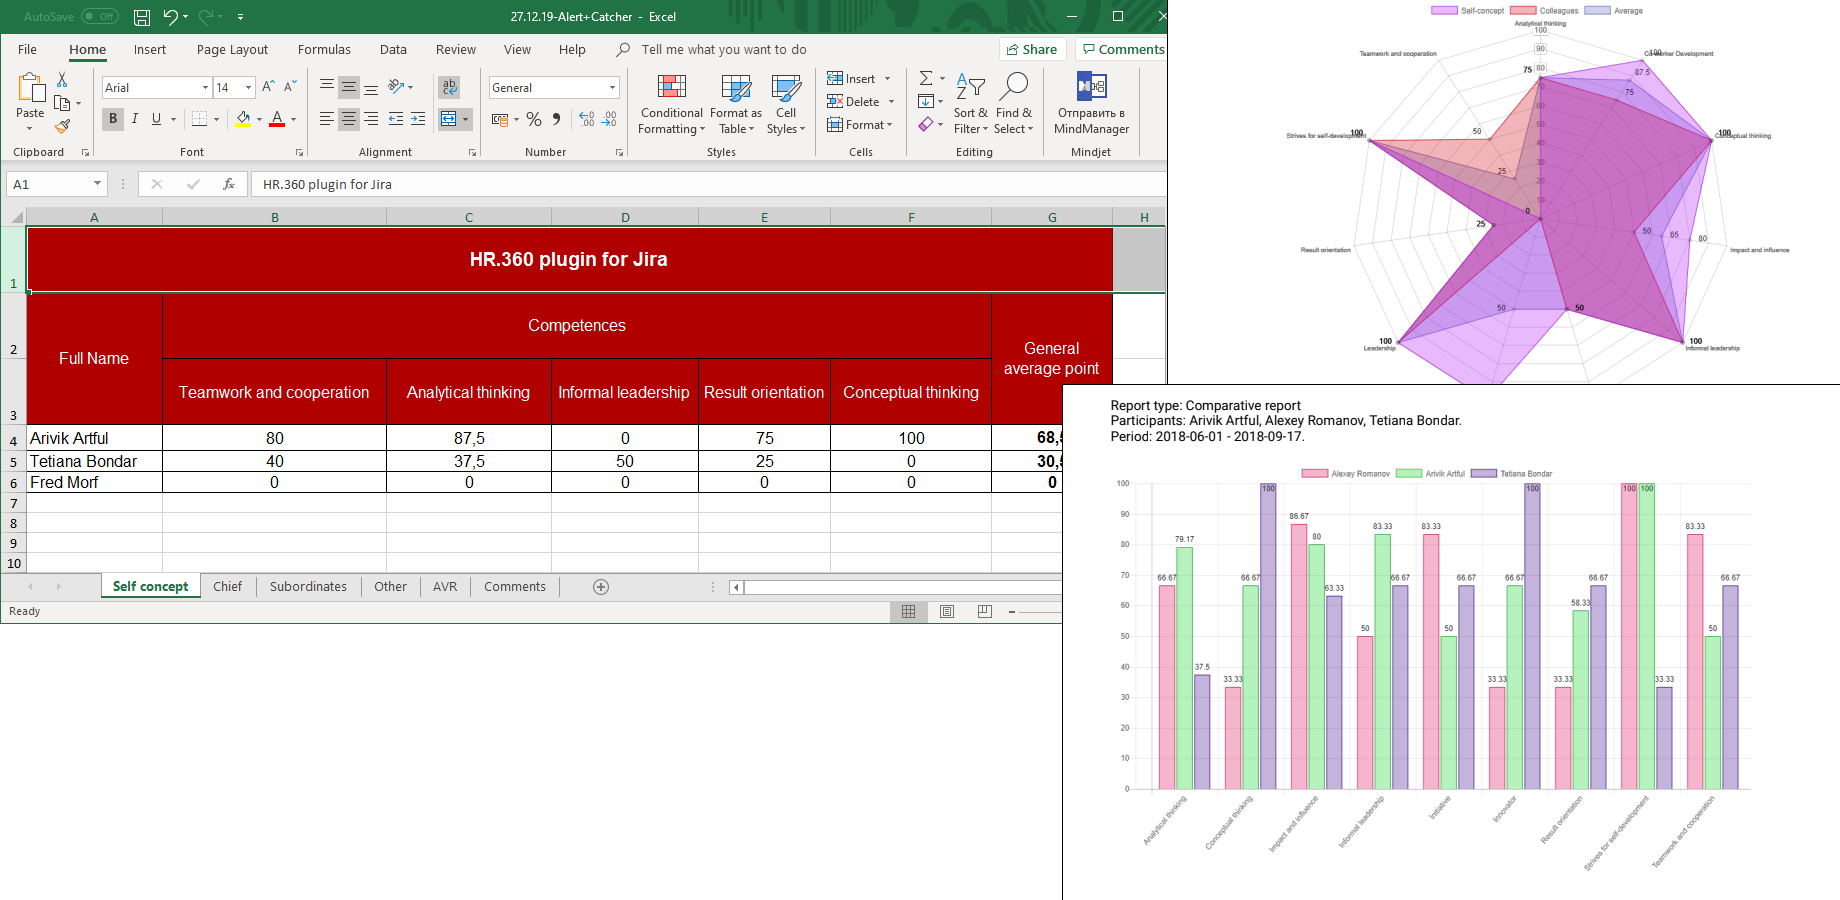
Task: Cut selection with the scissors icon
Action: [x=62, y=79]
